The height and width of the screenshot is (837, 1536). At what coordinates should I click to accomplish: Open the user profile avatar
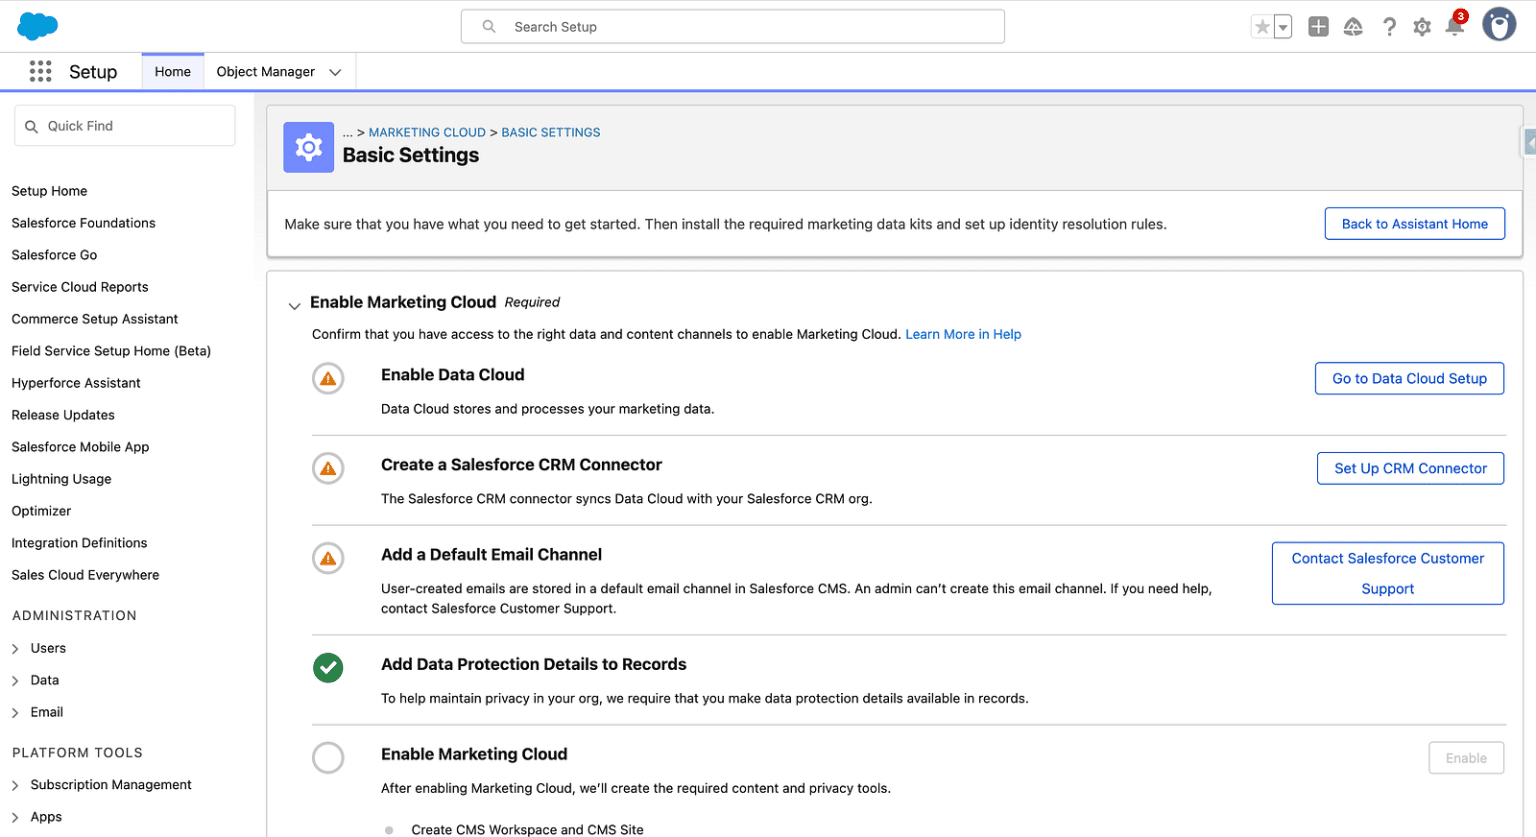coord(1499,25)
